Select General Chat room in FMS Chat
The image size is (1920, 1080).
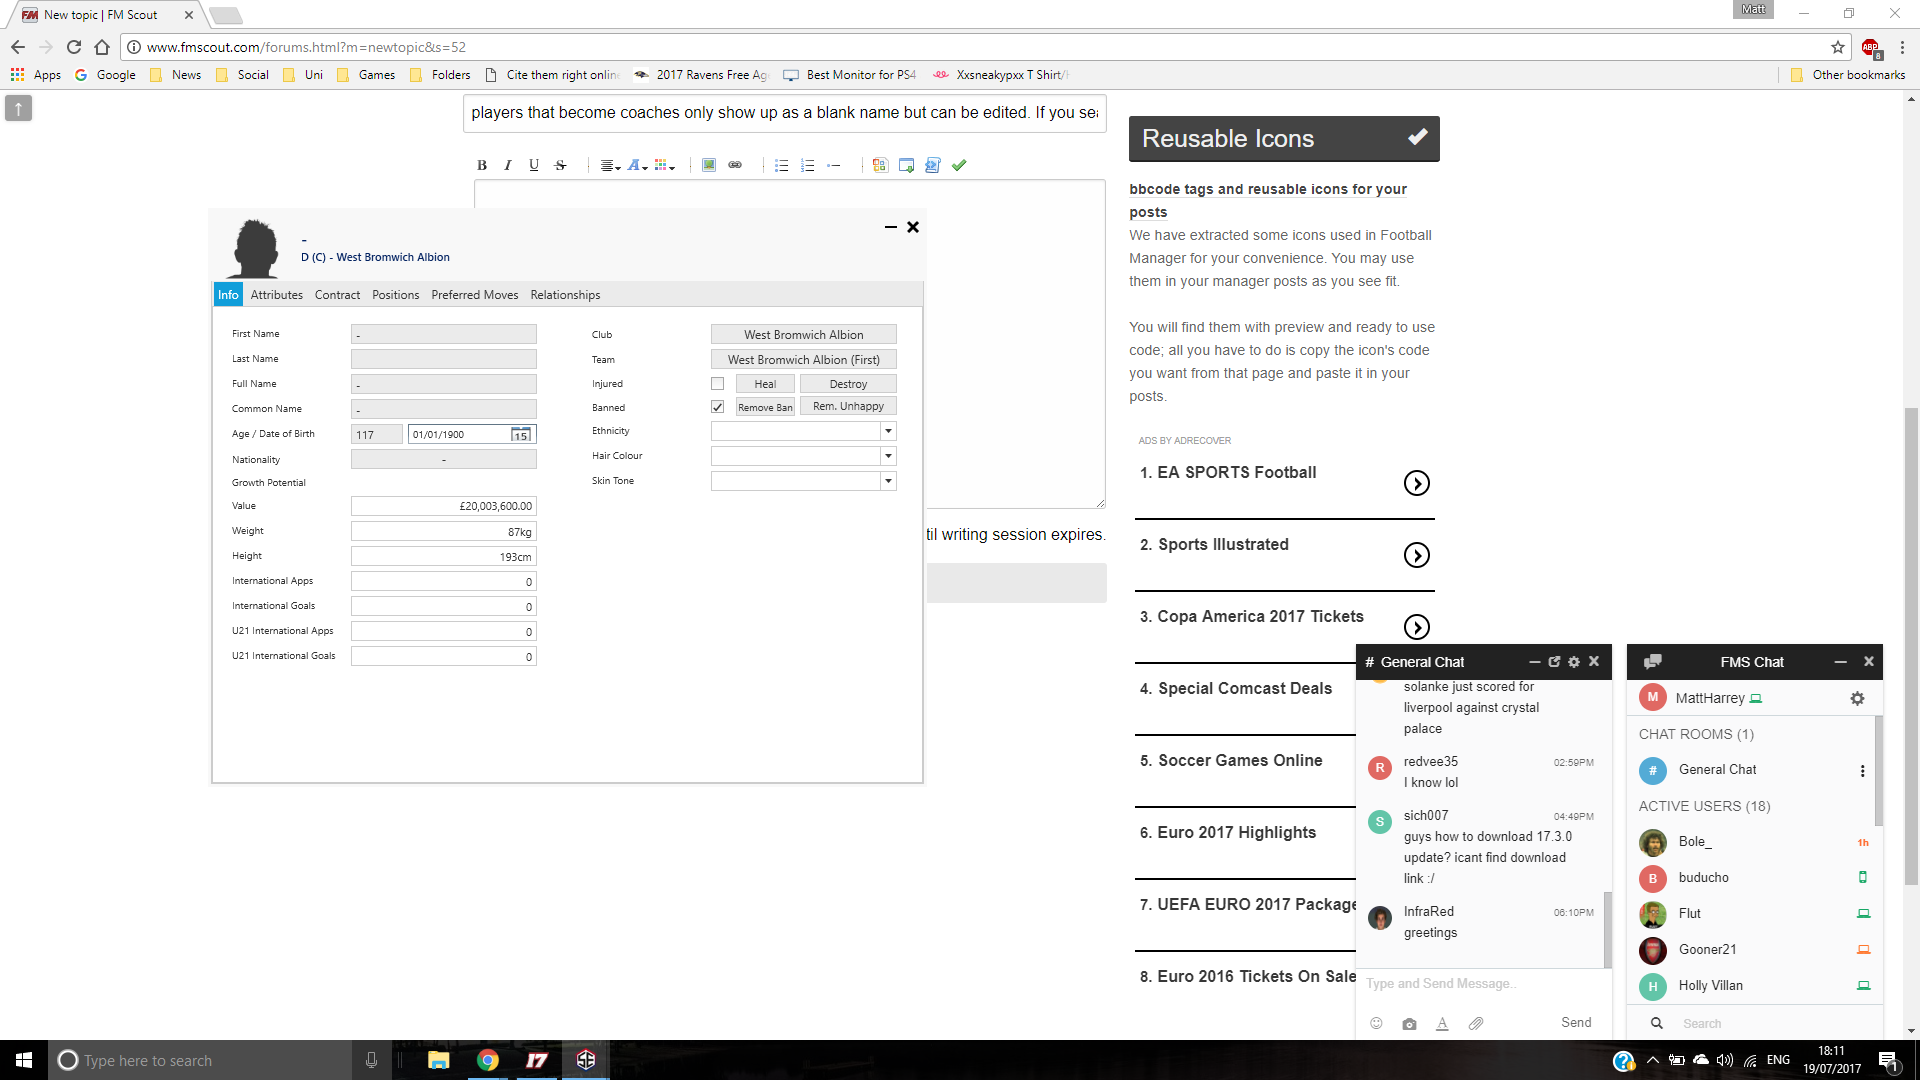1717,770
